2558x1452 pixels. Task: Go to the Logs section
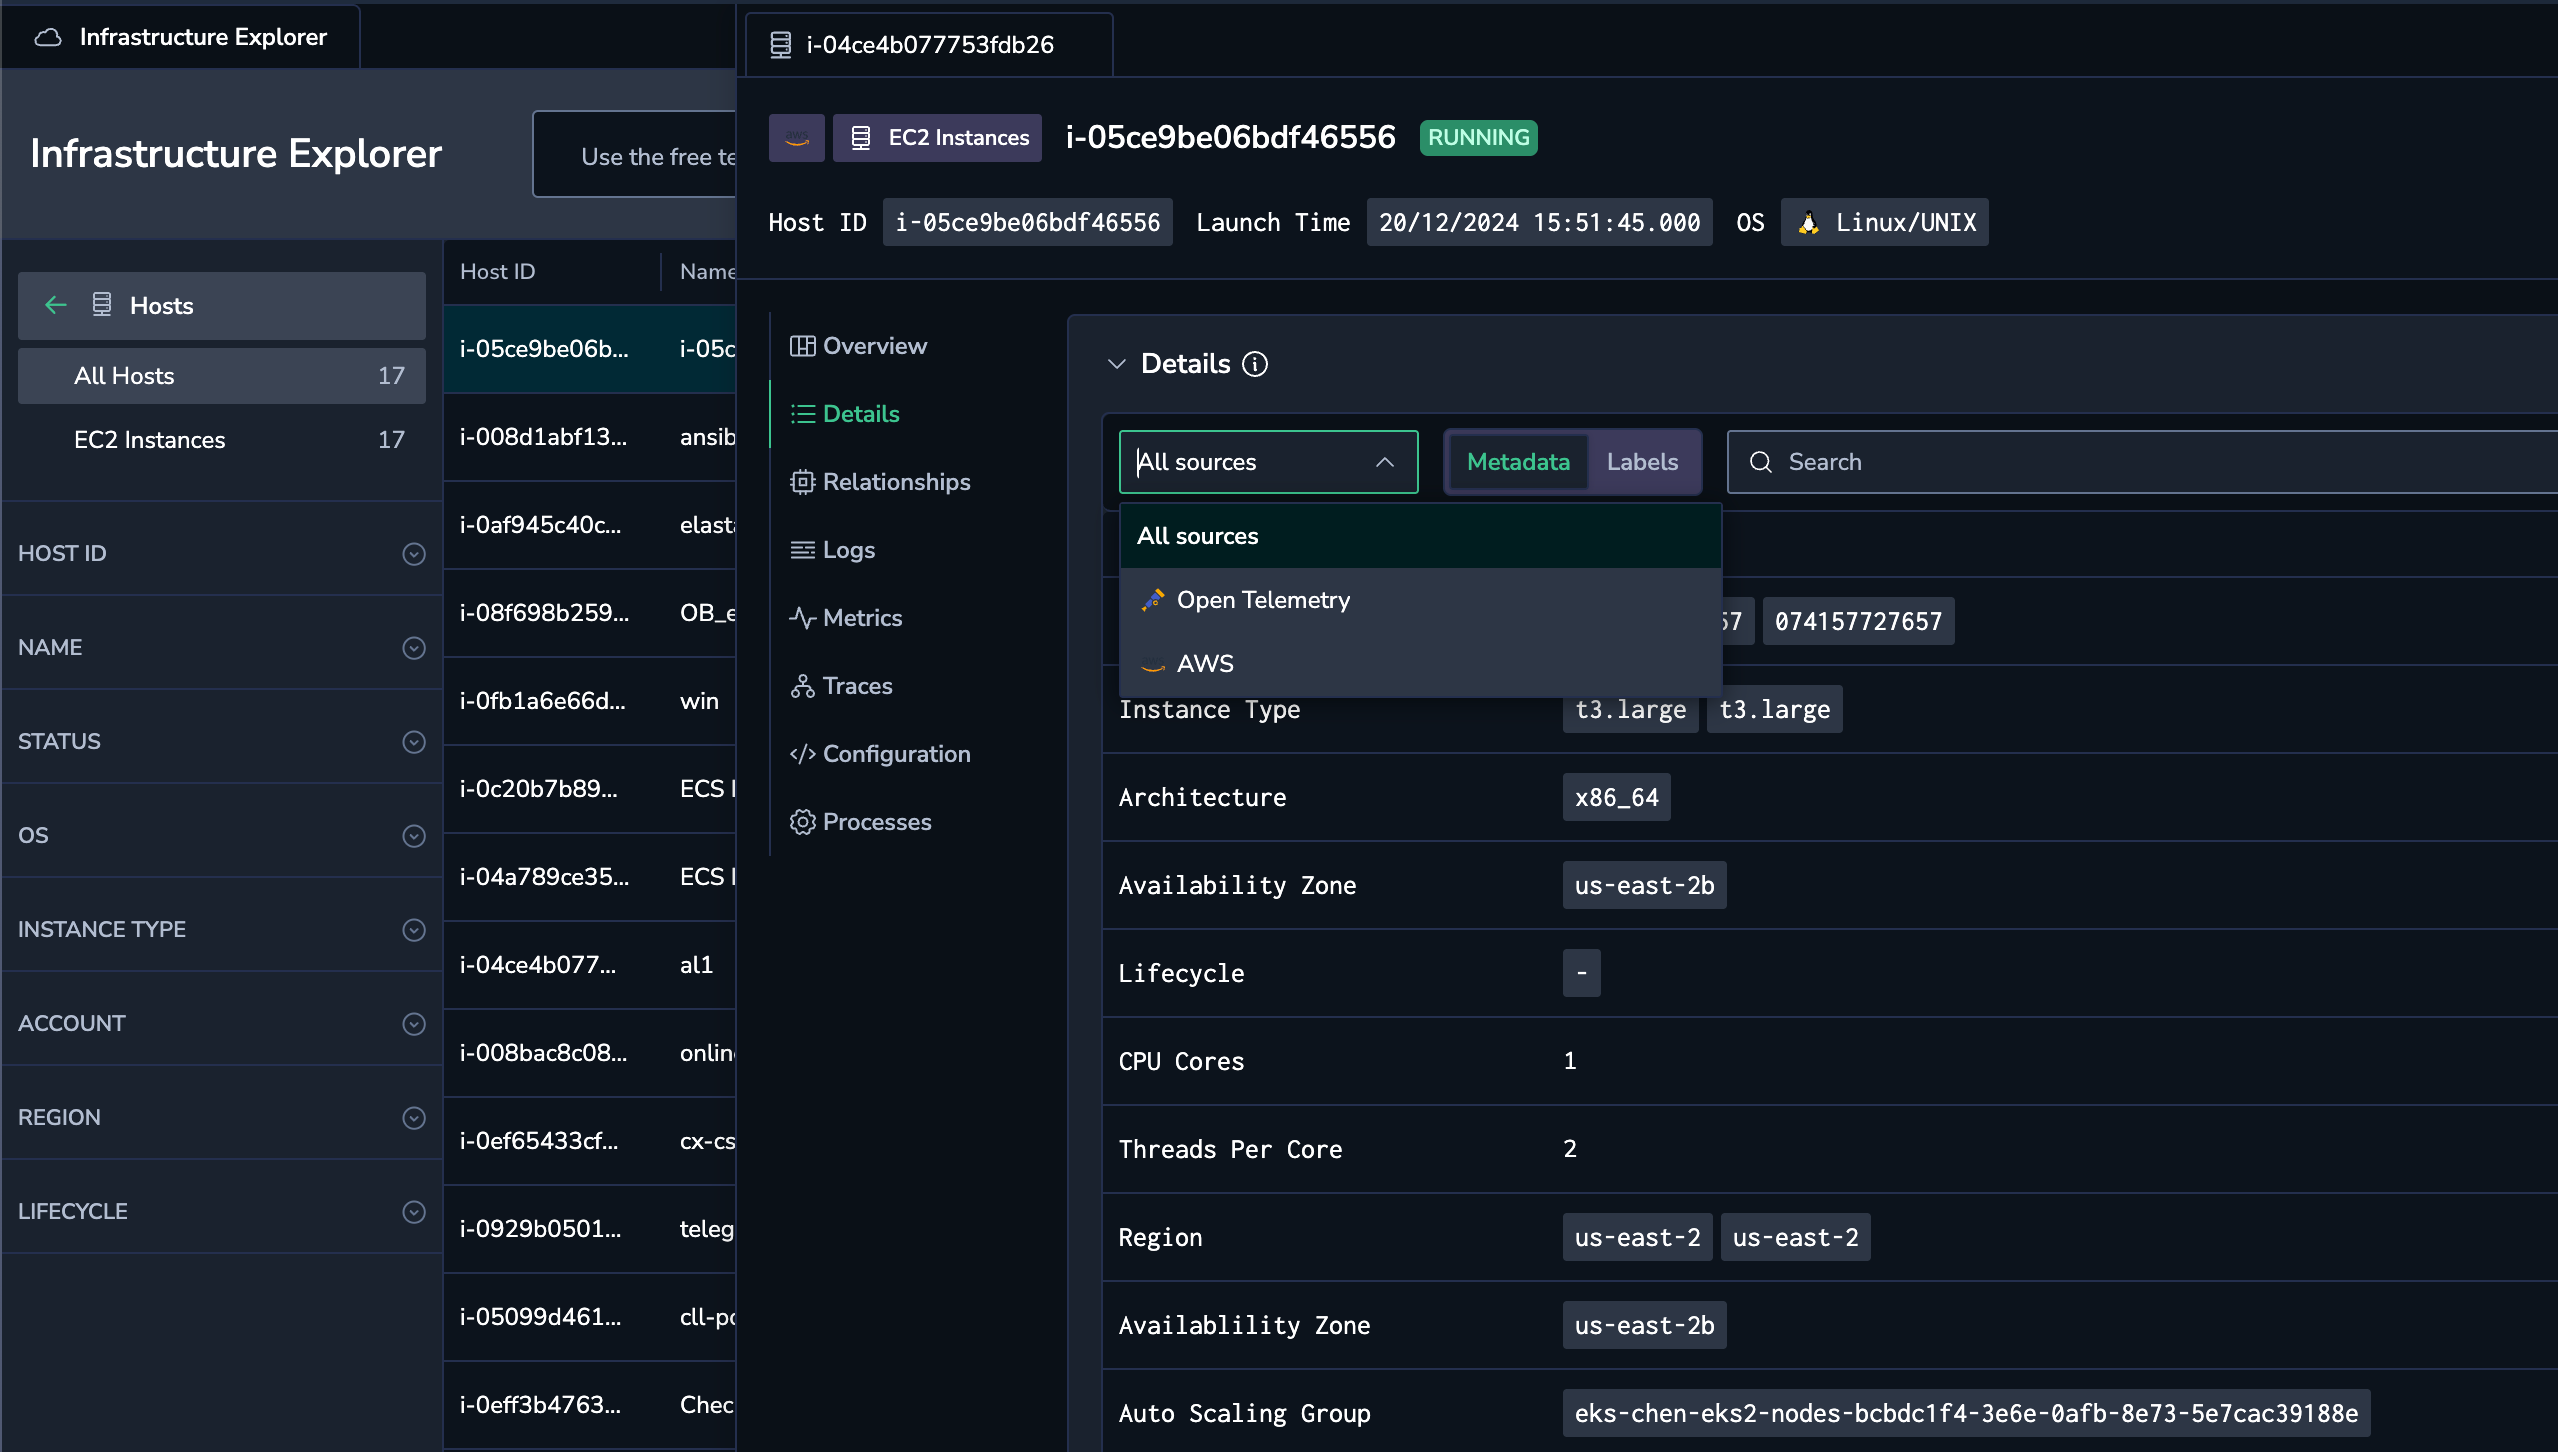(x=832, y=550)
